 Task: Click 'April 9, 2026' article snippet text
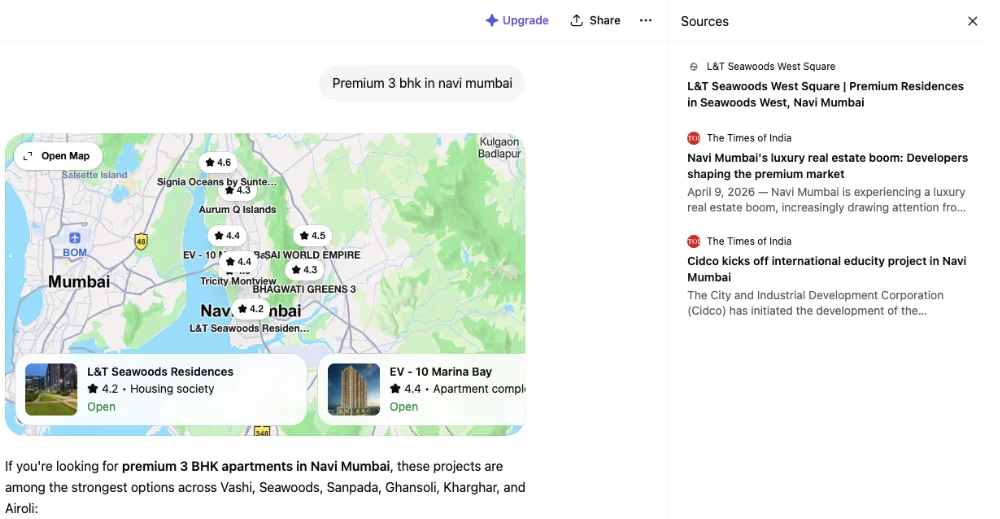point(826,200)
